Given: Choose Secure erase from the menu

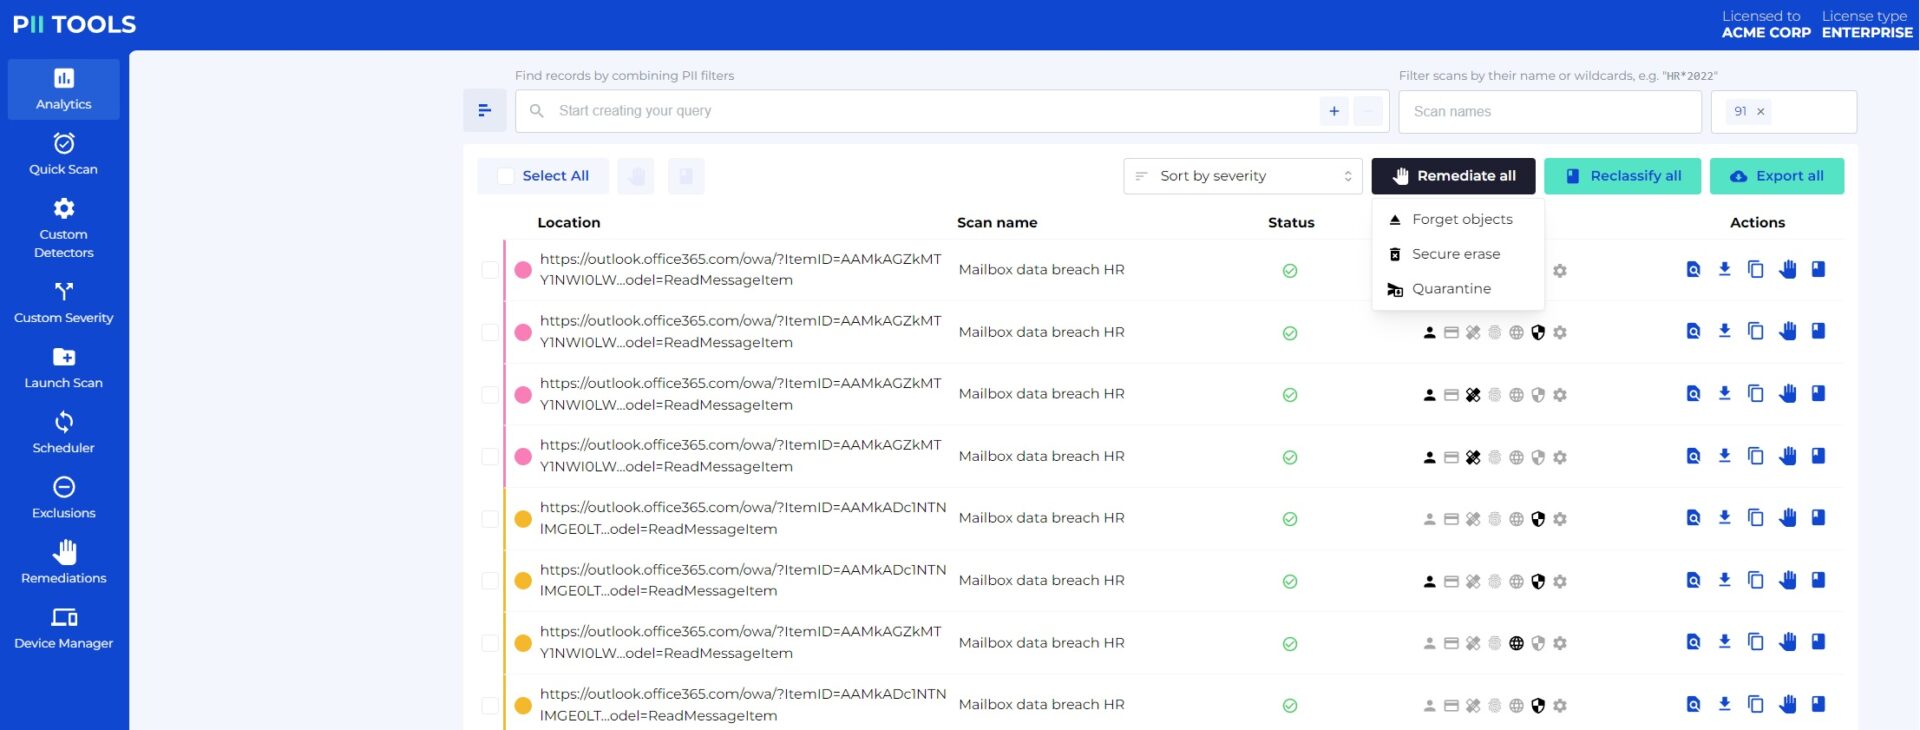Looking at the screenshot, I should 1459,254.
